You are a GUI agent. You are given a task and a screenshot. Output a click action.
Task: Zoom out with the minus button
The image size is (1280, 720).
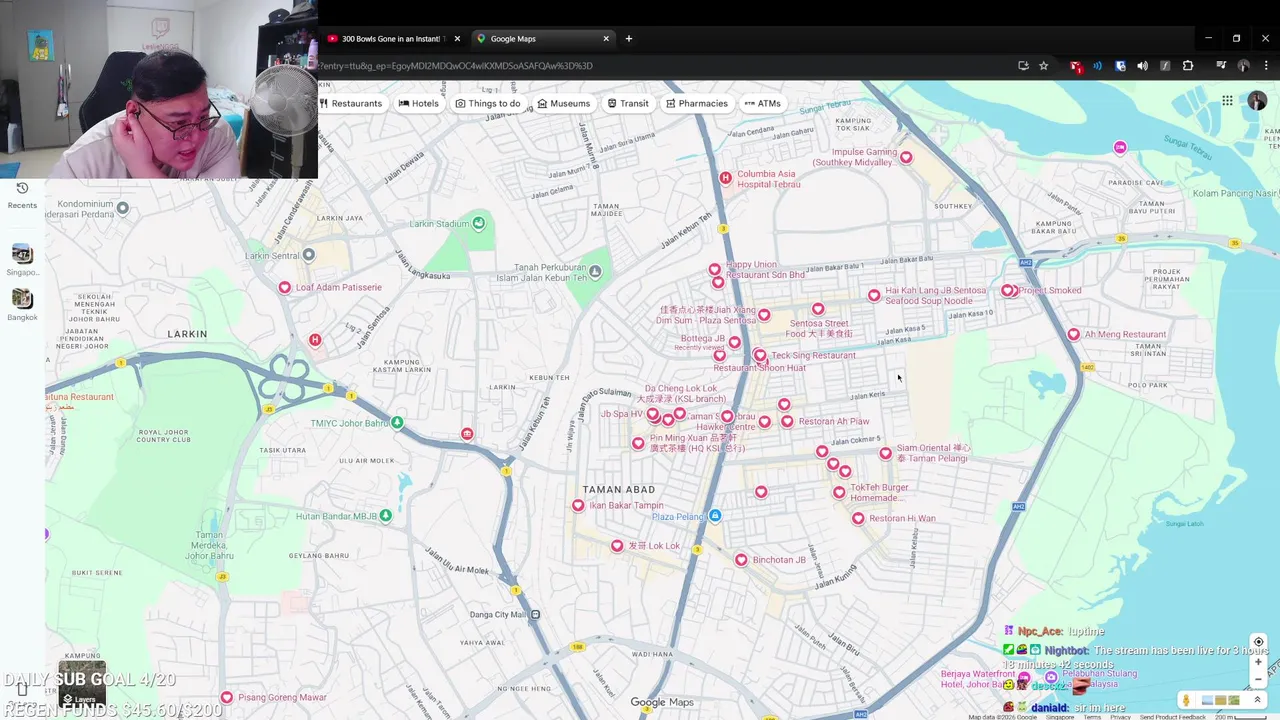tap(1258, 680)
